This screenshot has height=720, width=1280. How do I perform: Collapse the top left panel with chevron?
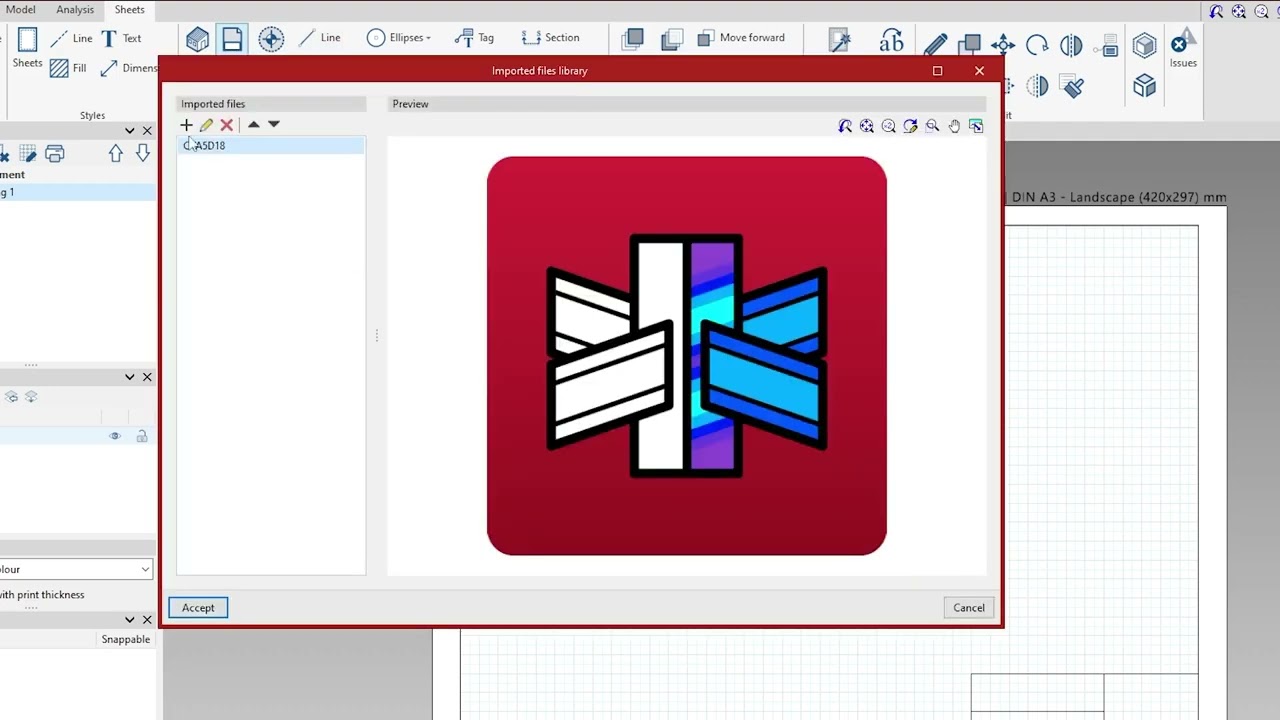click(x=129, y=131)
